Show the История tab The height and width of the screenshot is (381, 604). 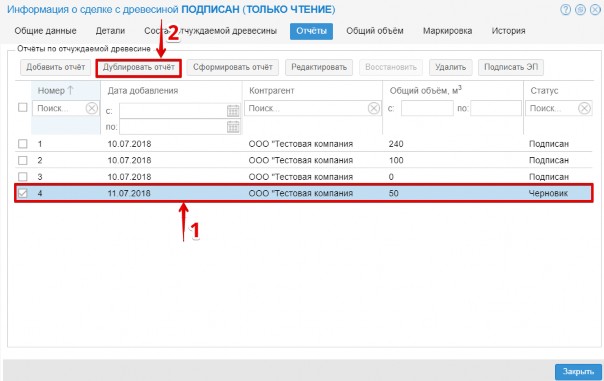508,31
